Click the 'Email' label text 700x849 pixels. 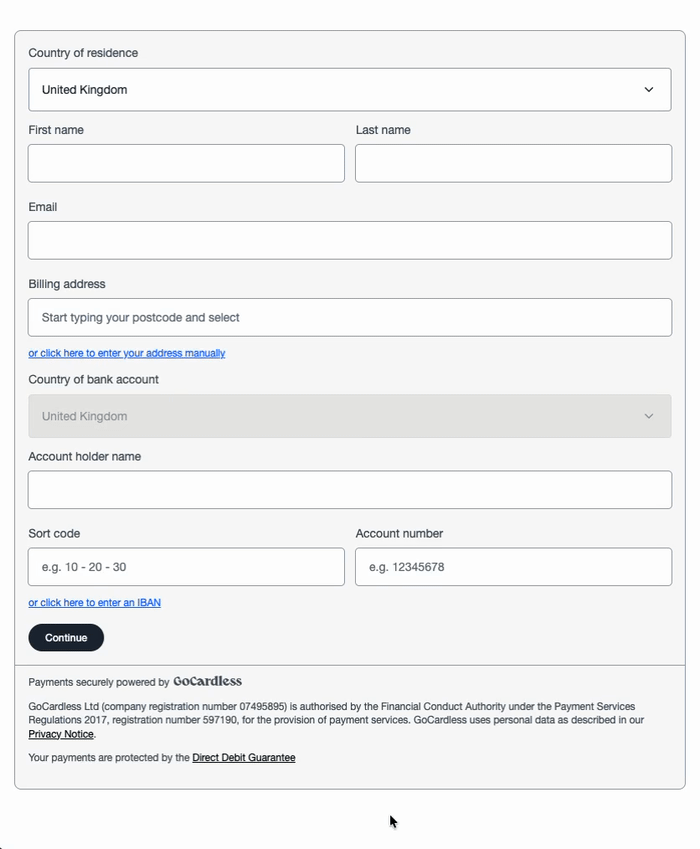43,207
